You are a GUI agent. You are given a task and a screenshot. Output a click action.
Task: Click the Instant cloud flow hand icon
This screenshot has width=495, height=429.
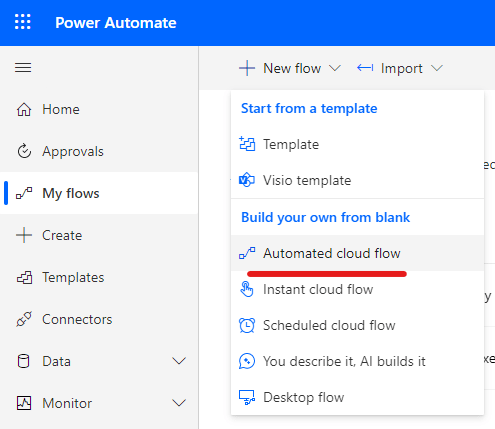click(247, 289)
